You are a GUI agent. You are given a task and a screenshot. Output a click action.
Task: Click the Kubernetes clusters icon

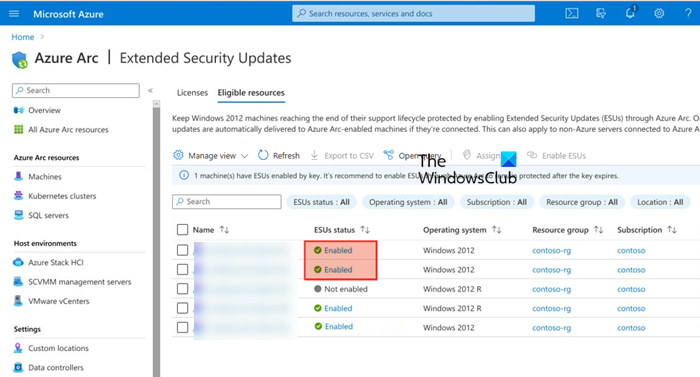pos(18,196)
